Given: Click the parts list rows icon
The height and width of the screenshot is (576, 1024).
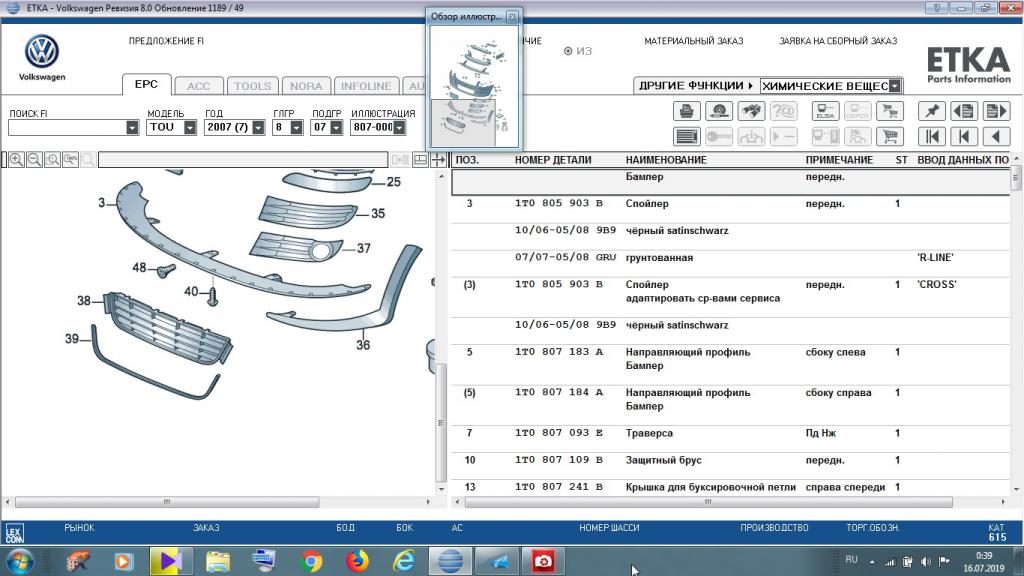Looking at the screenshot, I should click(x=686, y=136).
